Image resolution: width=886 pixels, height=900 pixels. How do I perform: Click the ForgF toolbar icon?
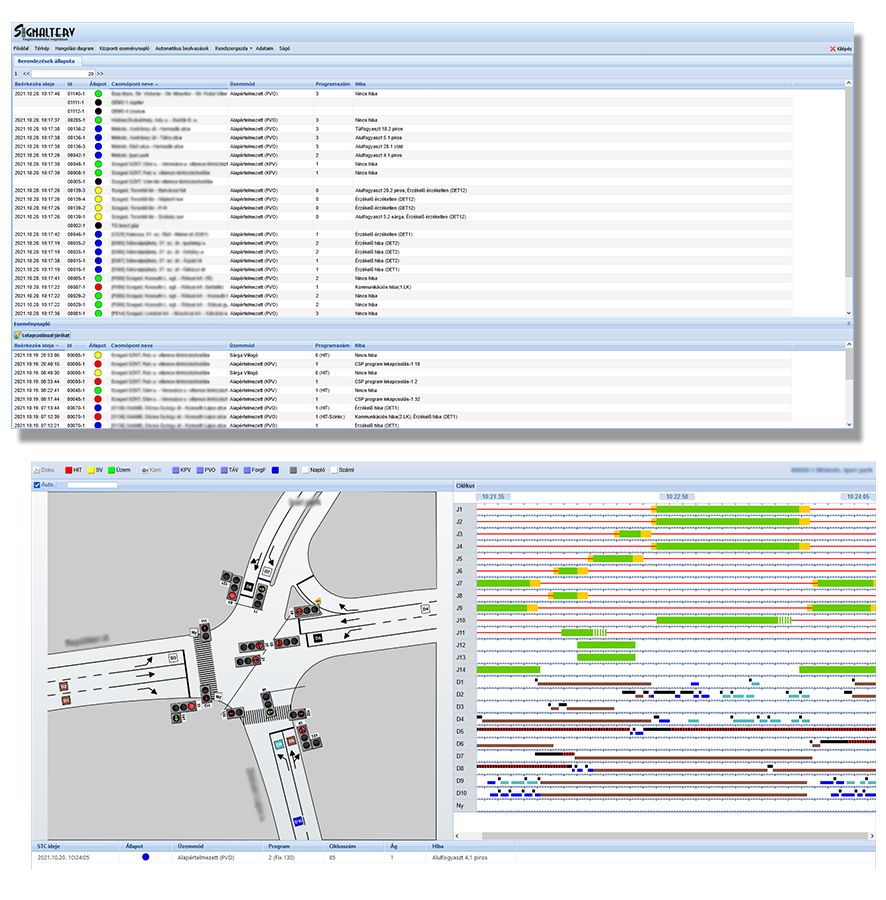tap(250, 469)
